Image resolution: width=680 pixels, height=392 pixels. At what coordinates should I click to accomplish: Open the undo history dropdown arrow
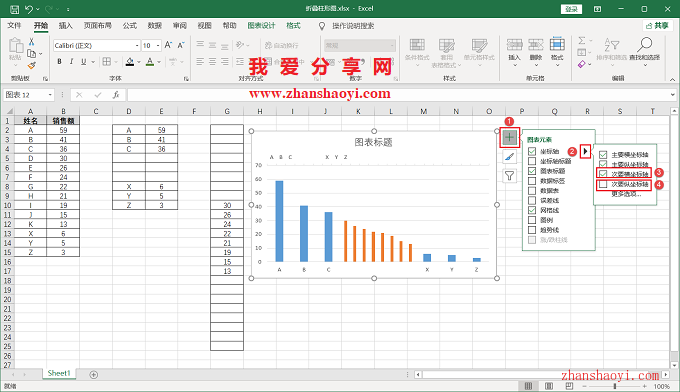(x=38, y=9)
